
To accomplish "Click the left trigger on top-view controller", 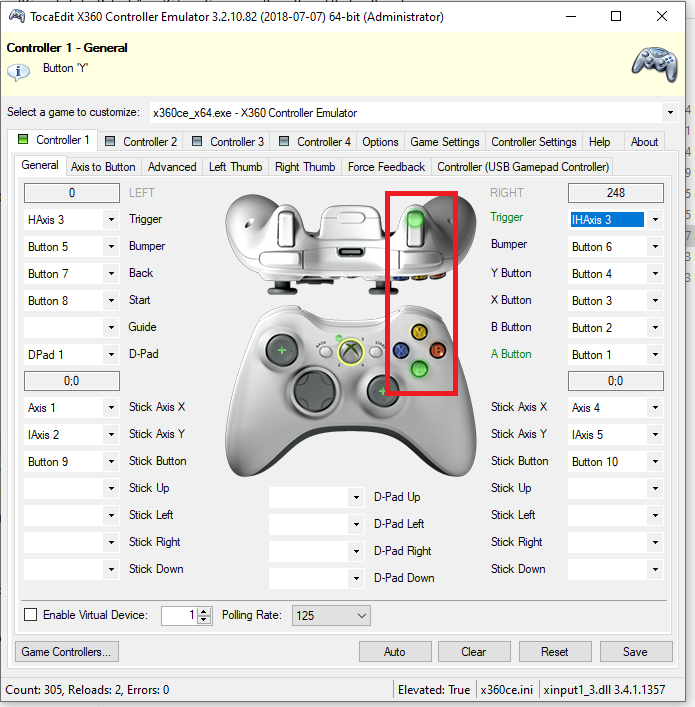I will click(286, 229).
